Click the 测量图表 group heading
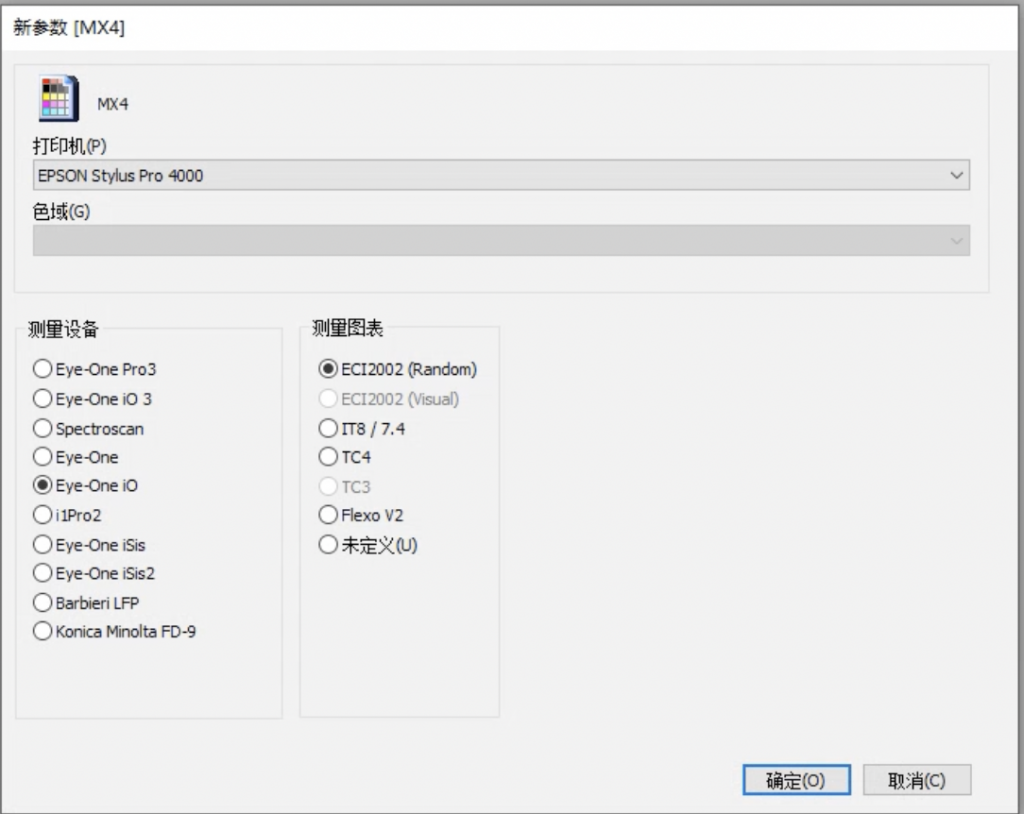This screenshot has width=1024, height=814. click(347, 328)
